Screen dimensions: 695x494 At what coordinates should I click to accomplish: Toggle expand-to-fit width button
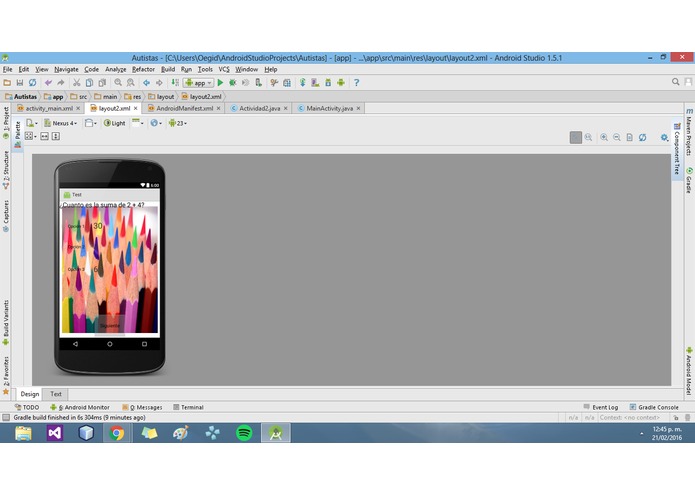pyautogui.click(x=44, y=136)
